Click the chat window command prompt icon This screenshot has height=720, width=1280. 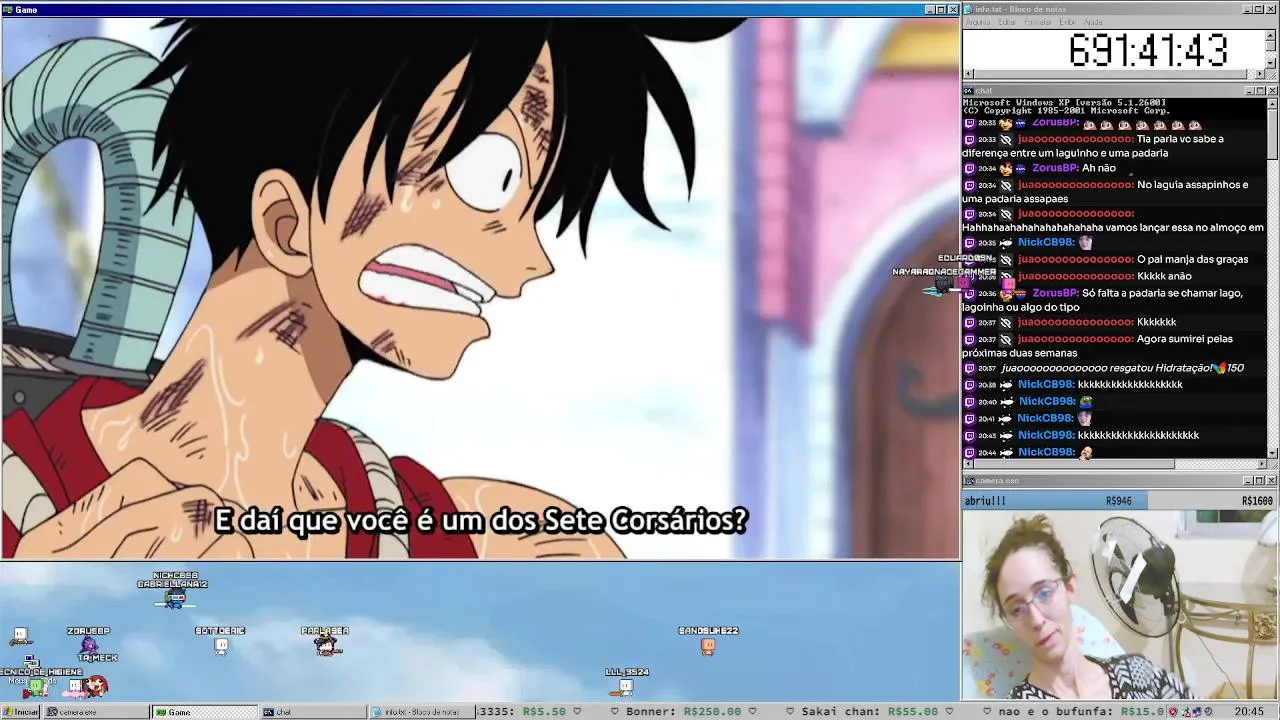(969, 91)
